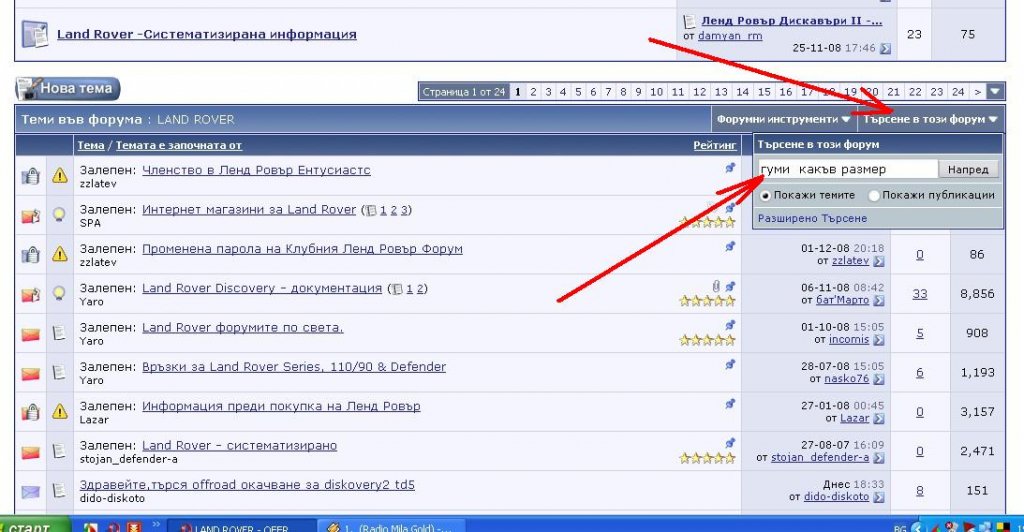Click attachment paperclip icon on документация row

(716, 286)
